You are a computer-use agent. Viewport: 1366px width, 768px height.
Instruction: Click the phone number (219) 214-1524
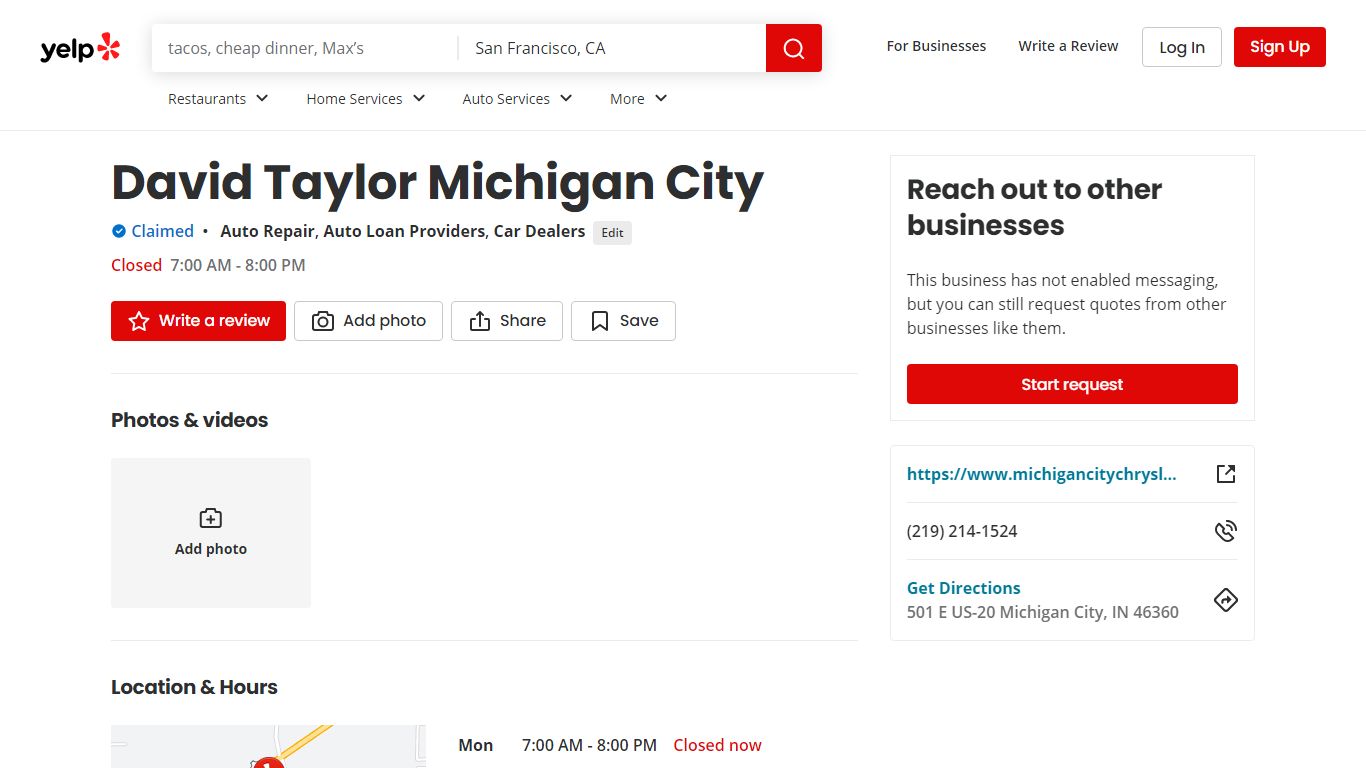coord(962,531)
